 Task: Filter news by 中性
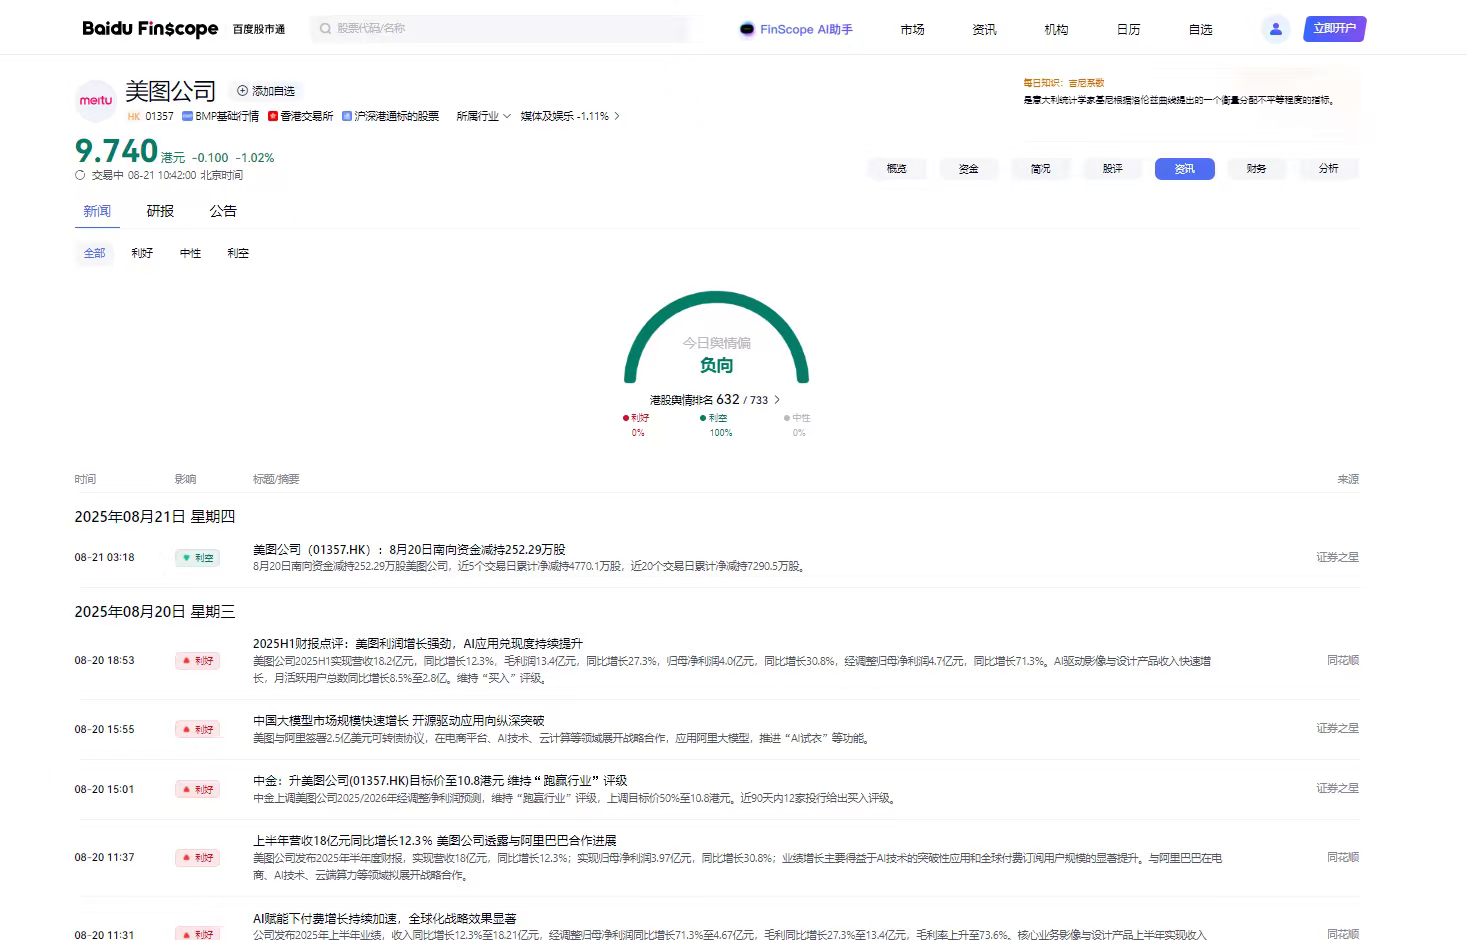coord(190,254)
